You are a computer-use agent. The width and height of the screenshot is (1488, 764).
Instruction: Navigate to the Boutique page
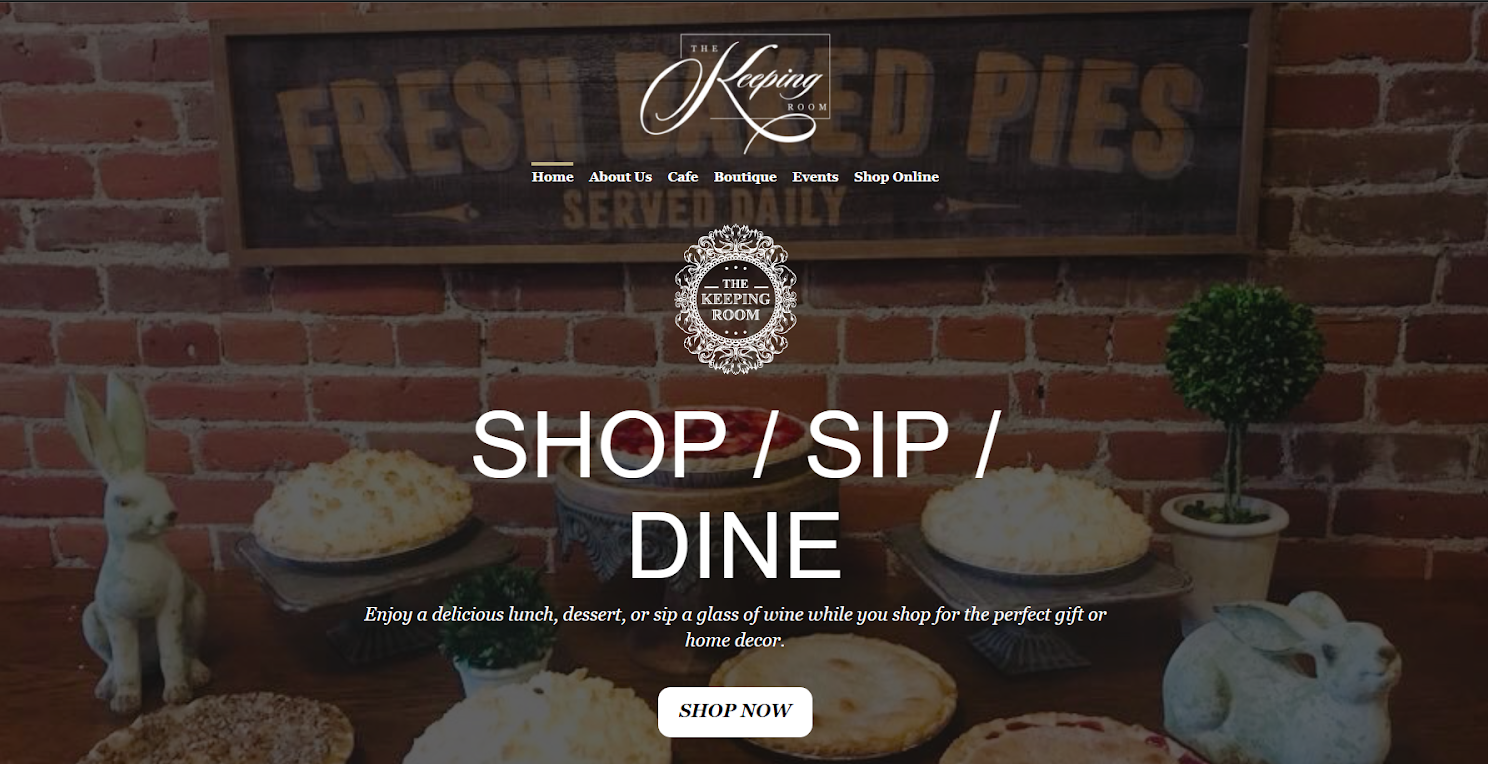tap(745, 177)
